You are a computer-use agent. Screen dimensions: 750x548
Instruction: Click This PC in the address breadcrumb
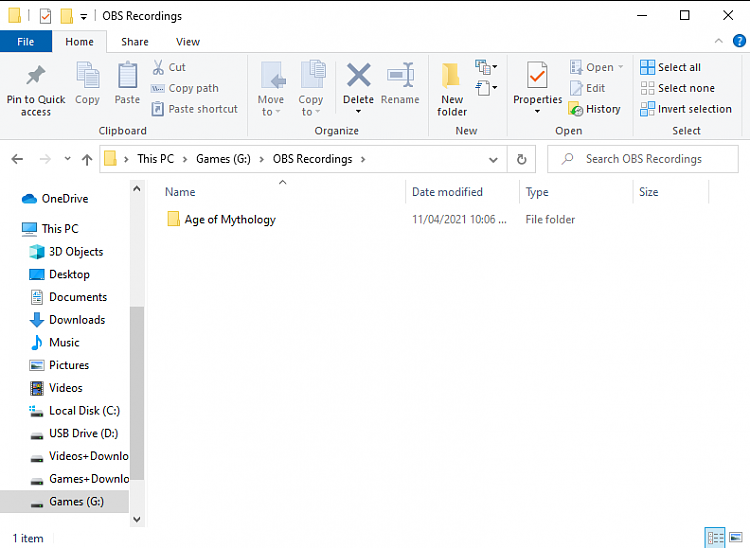tap(155, 159)
